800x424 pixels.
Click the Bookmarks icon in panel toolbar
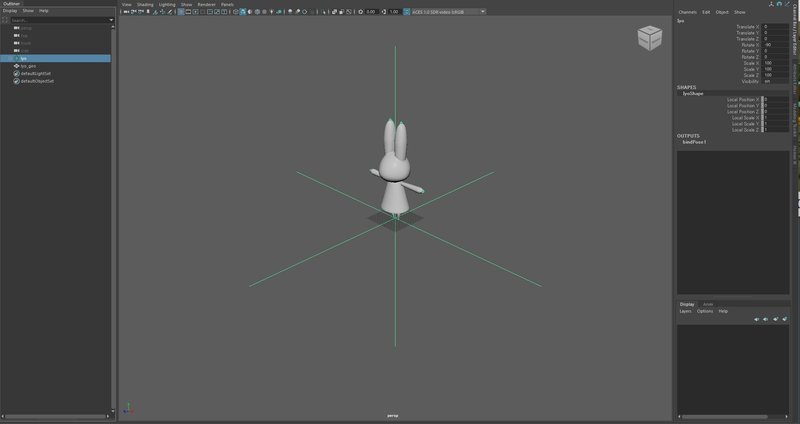[x=147, y=11]
